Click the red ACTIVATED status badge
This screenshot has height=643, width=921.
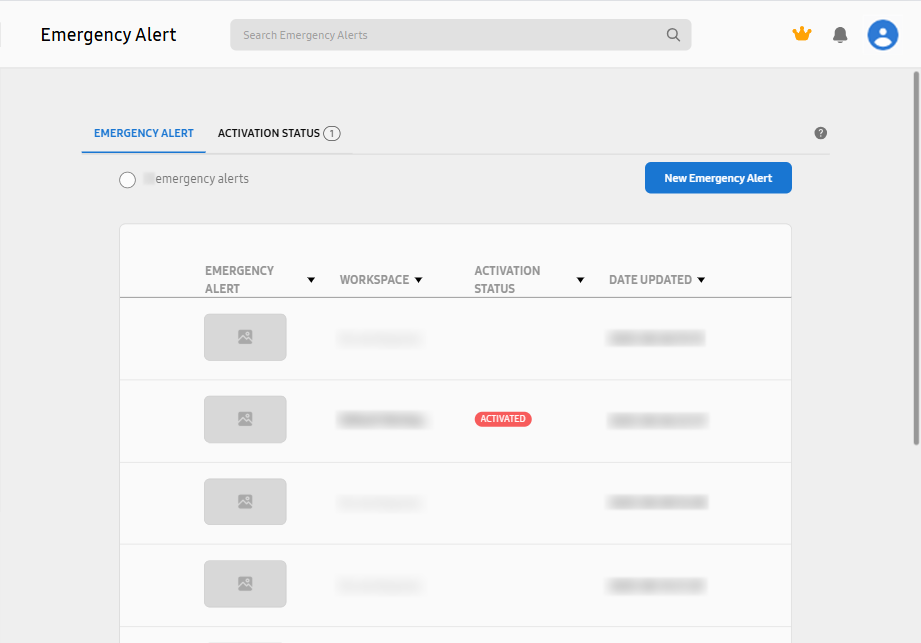click(503, 419)
